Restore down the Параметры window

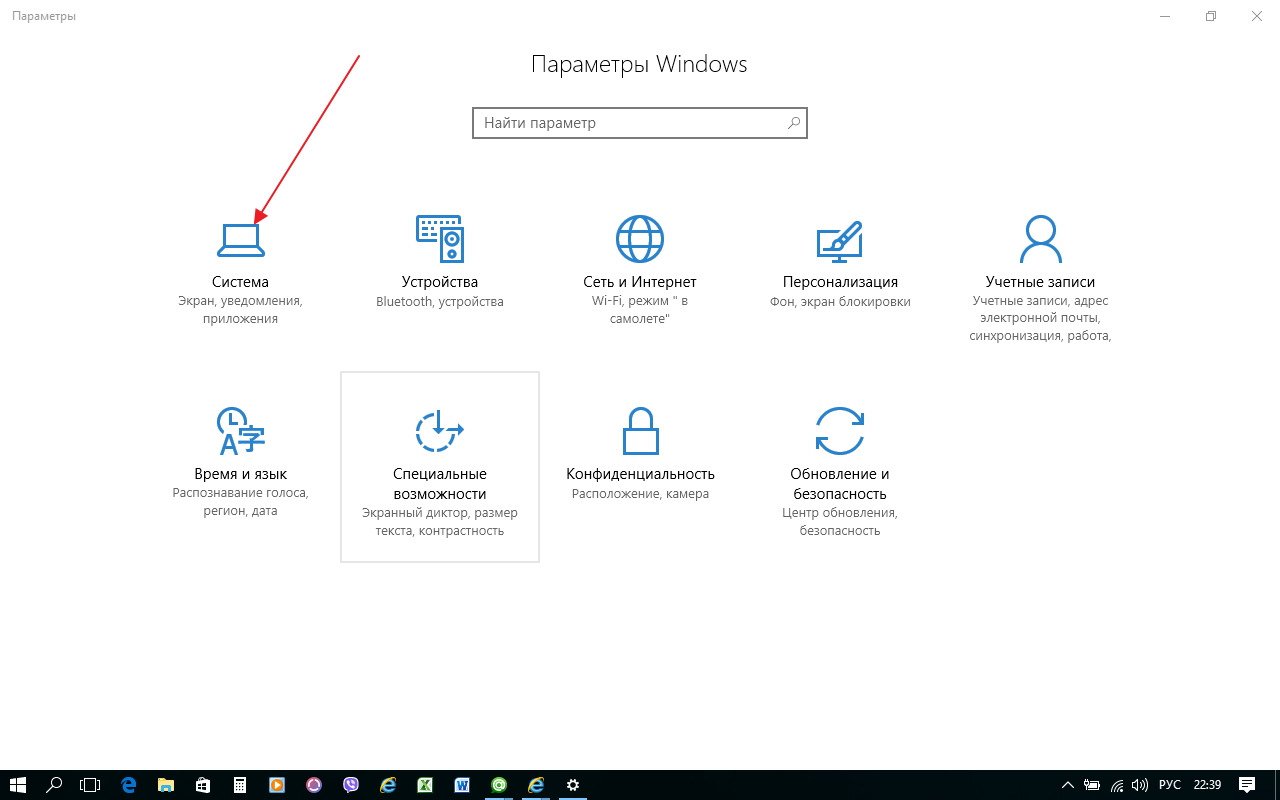click(x=1211, y=16)
